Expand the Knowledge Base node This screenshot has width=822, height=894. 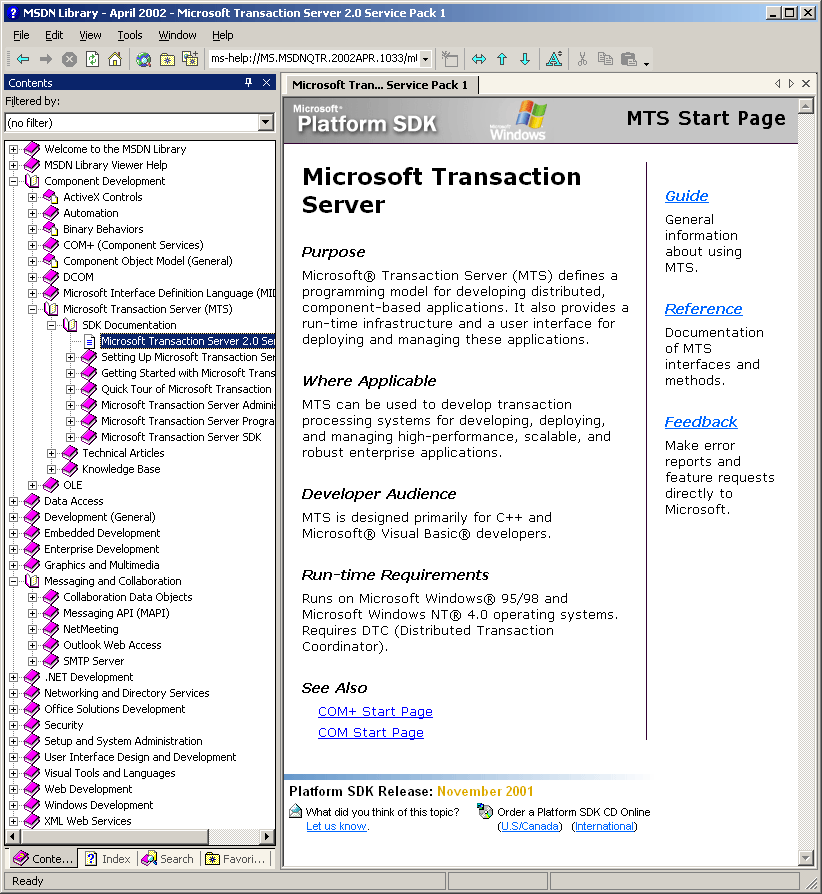click(51, 469)
